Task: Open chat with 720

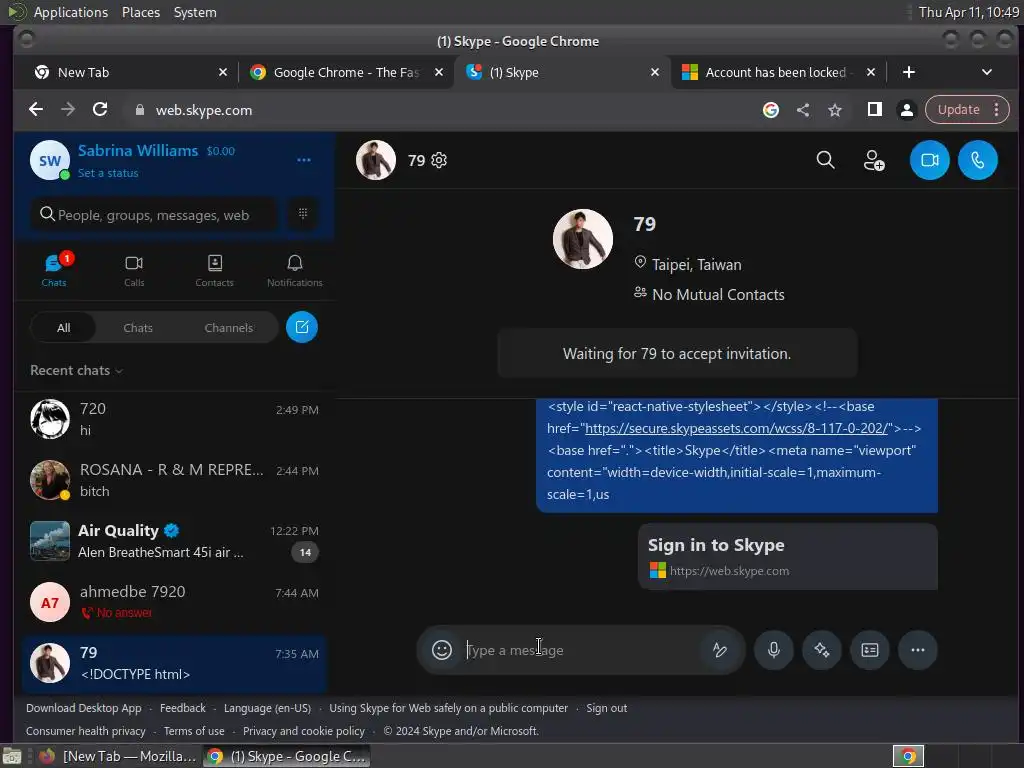Action: coord(174,419)
